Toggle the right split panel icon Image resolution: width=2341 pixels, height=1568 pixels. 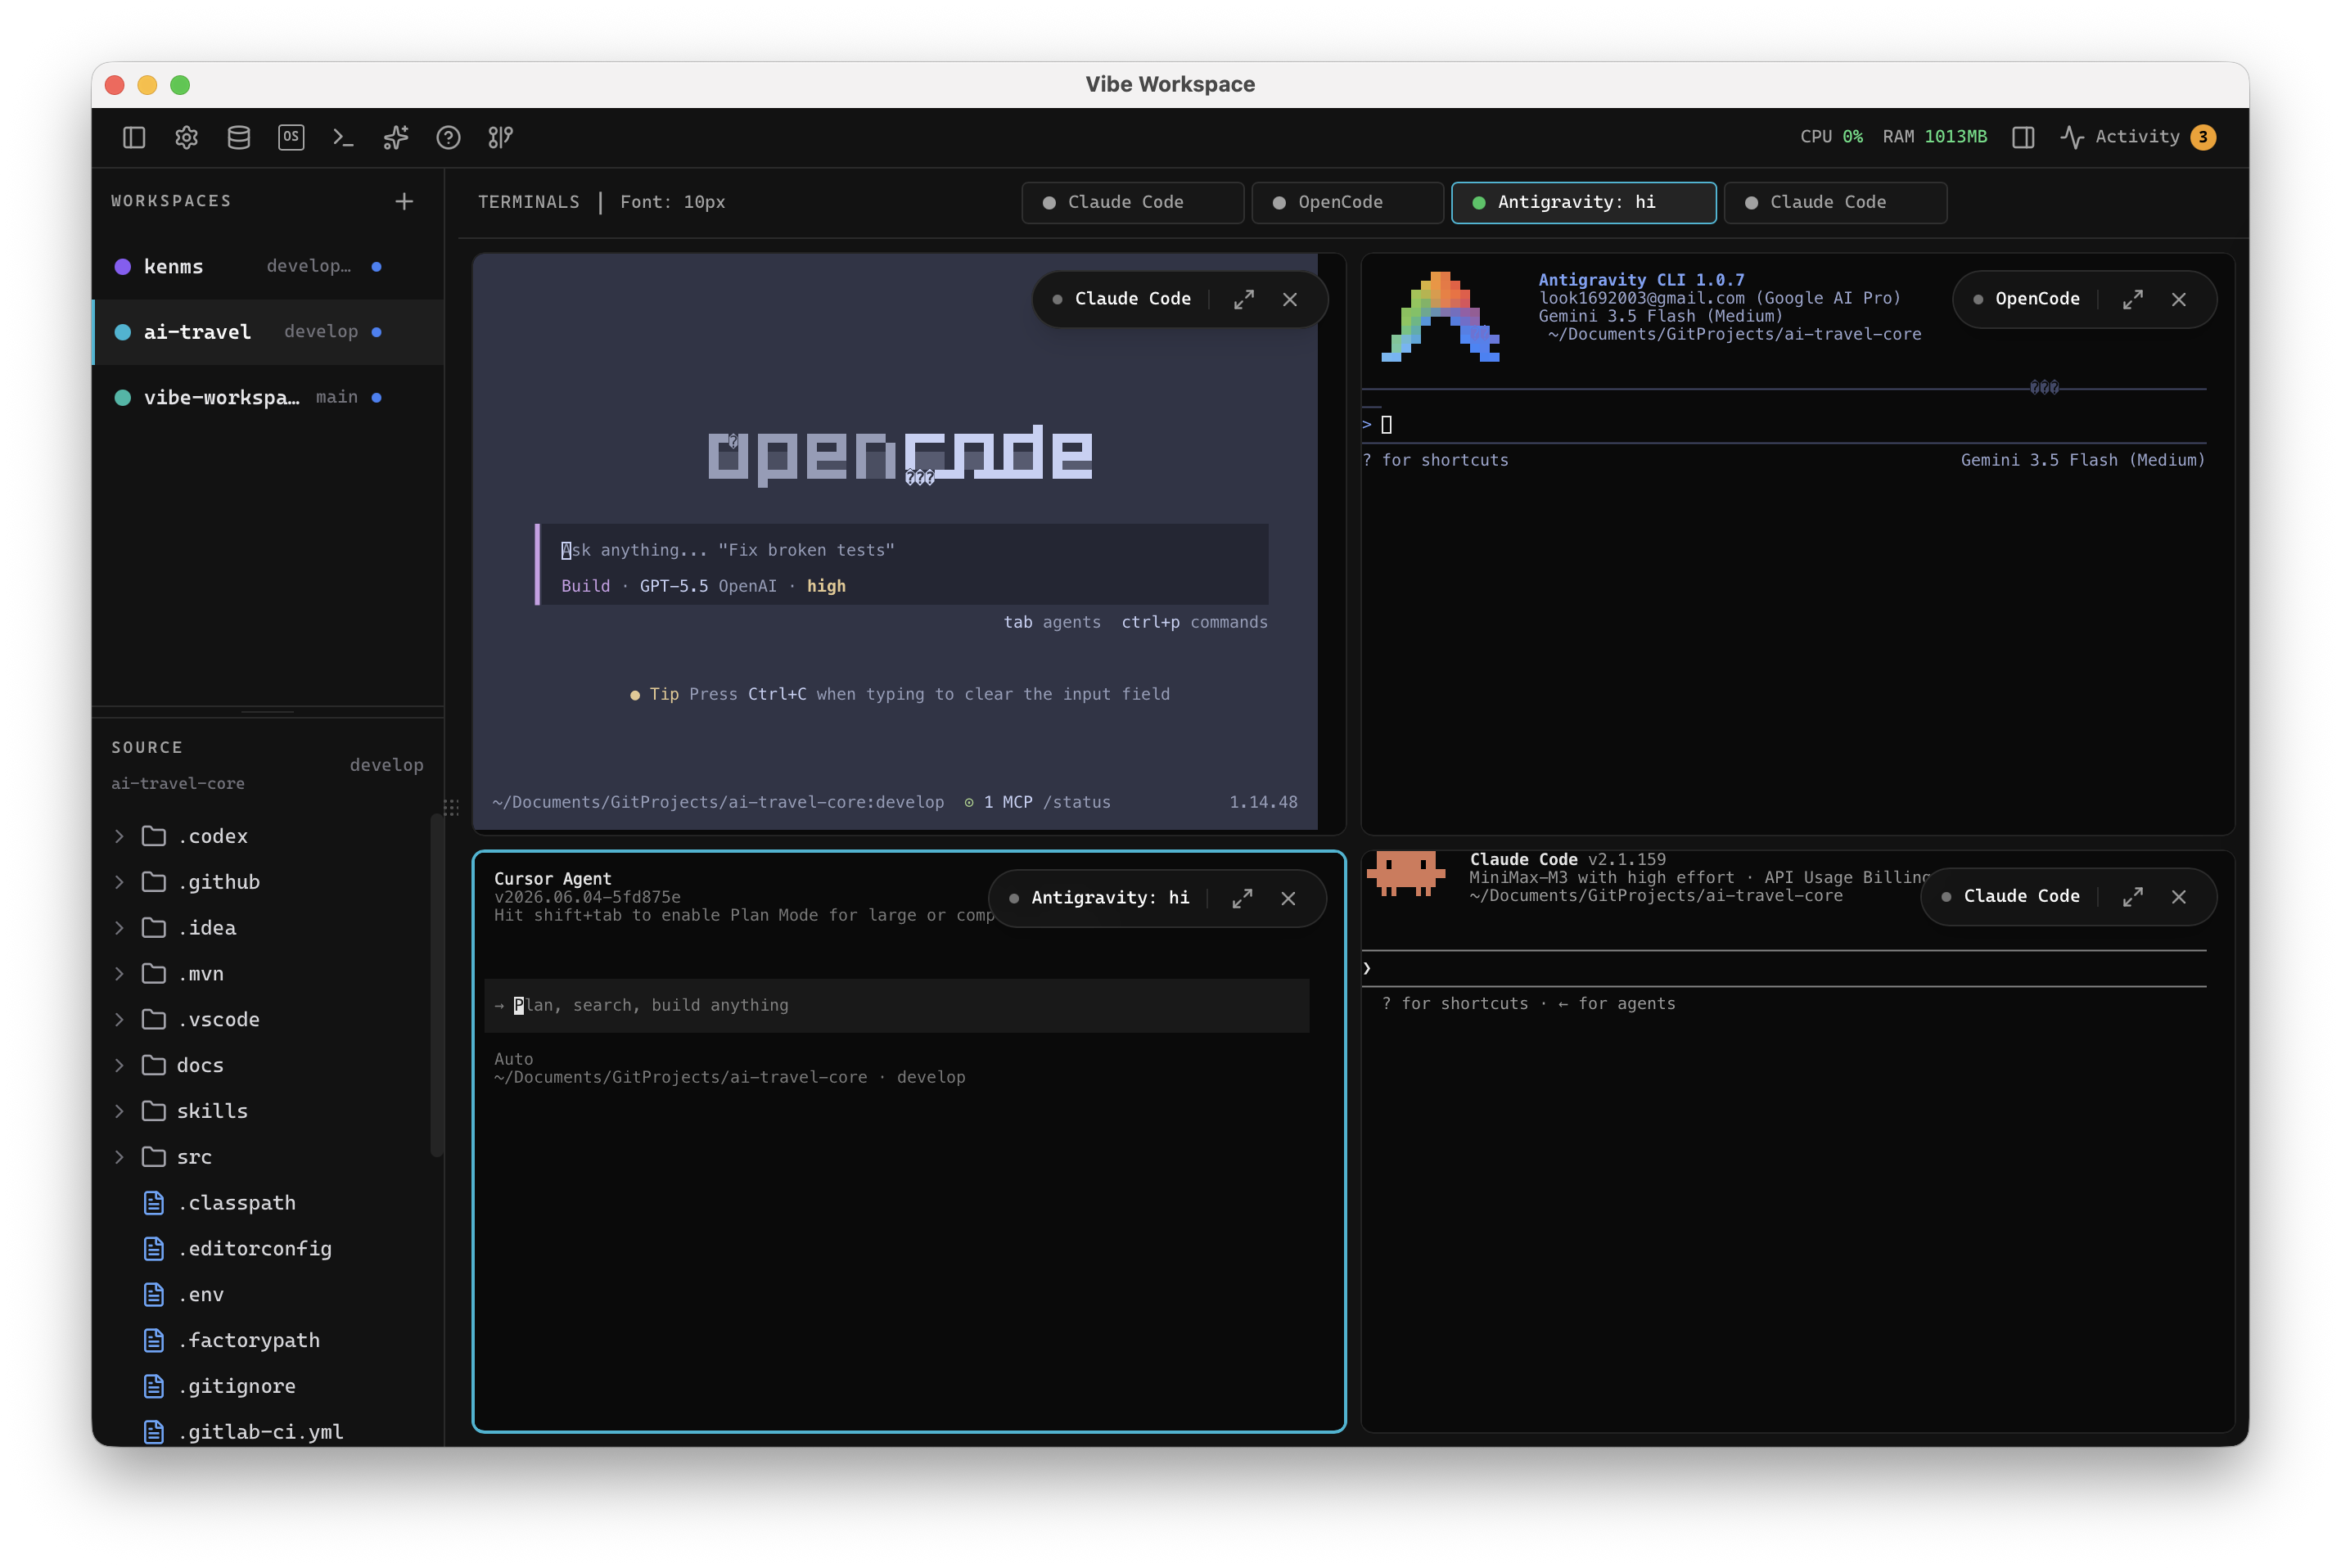(x=2022, y=137)
